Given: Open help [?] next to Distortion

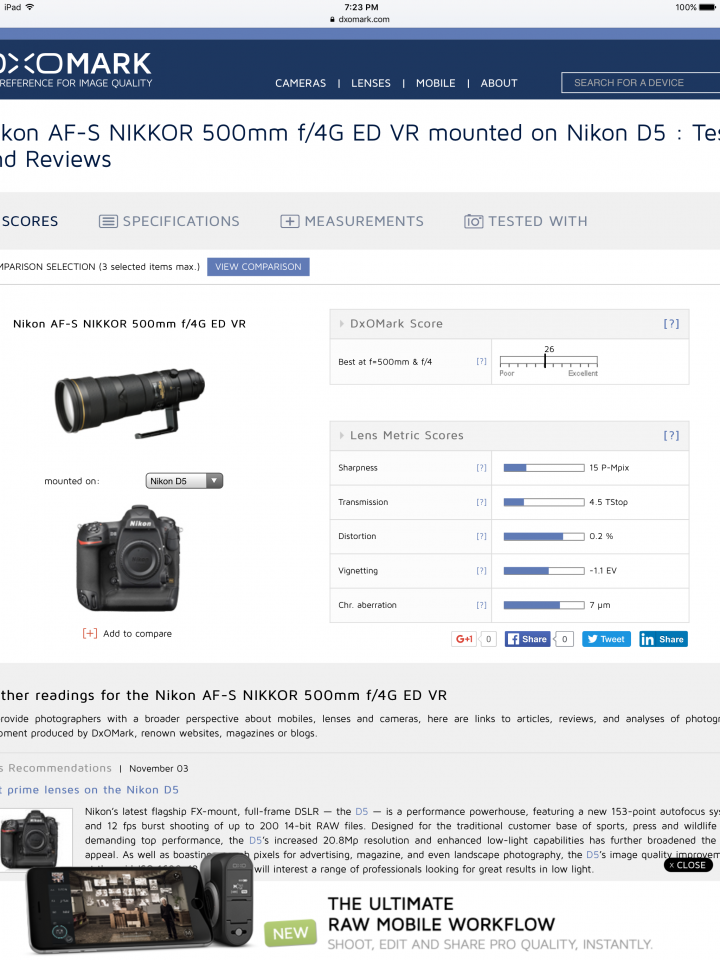Looking at the screenshot, I should [482, 536].
